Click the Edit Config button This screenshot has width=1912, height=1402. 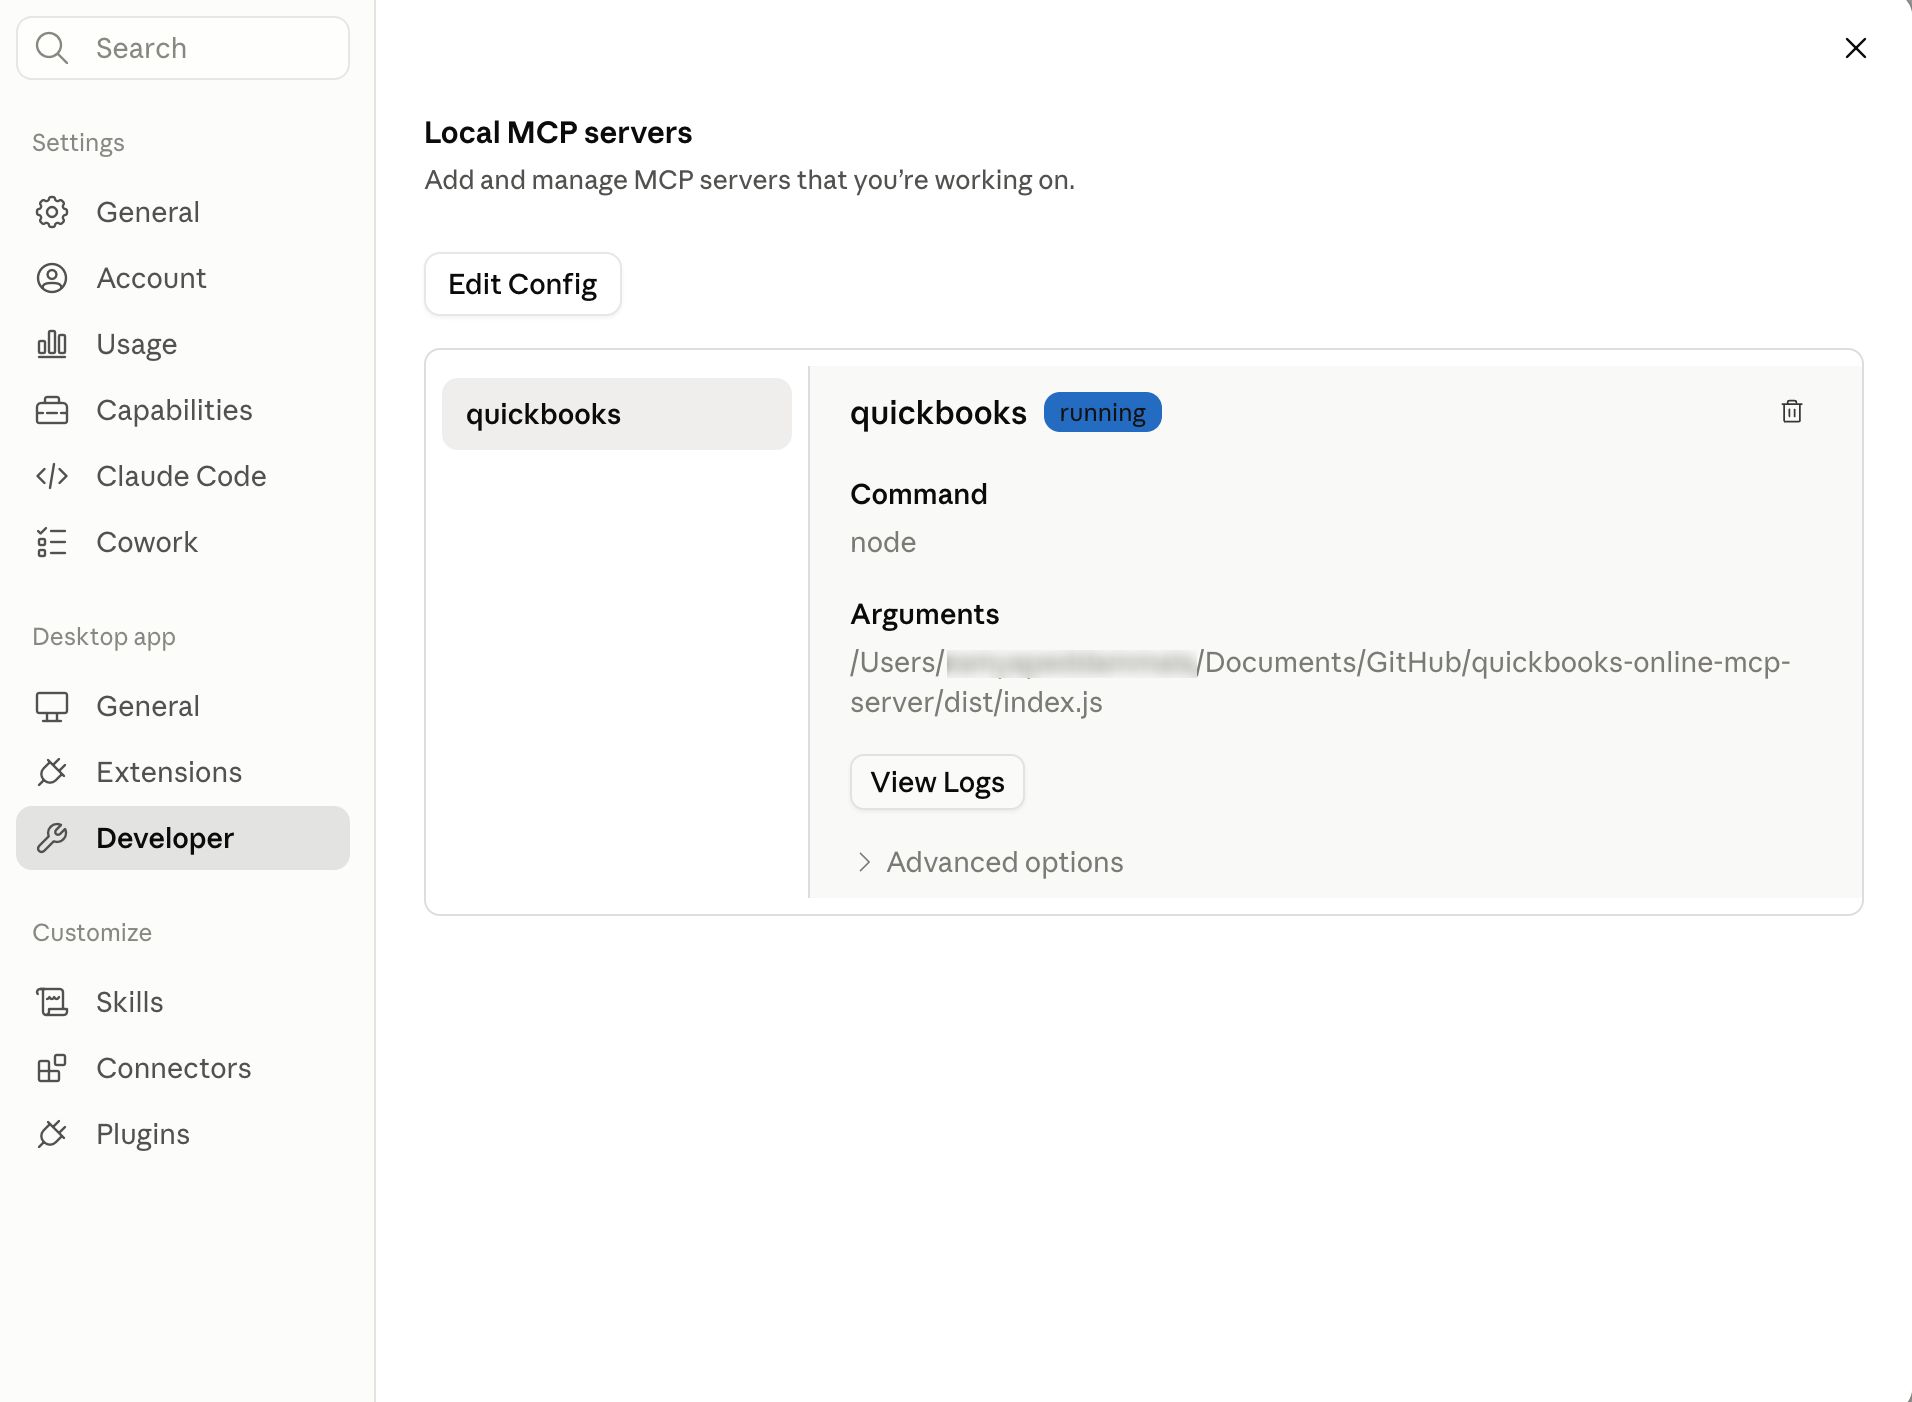coord(523,284)
